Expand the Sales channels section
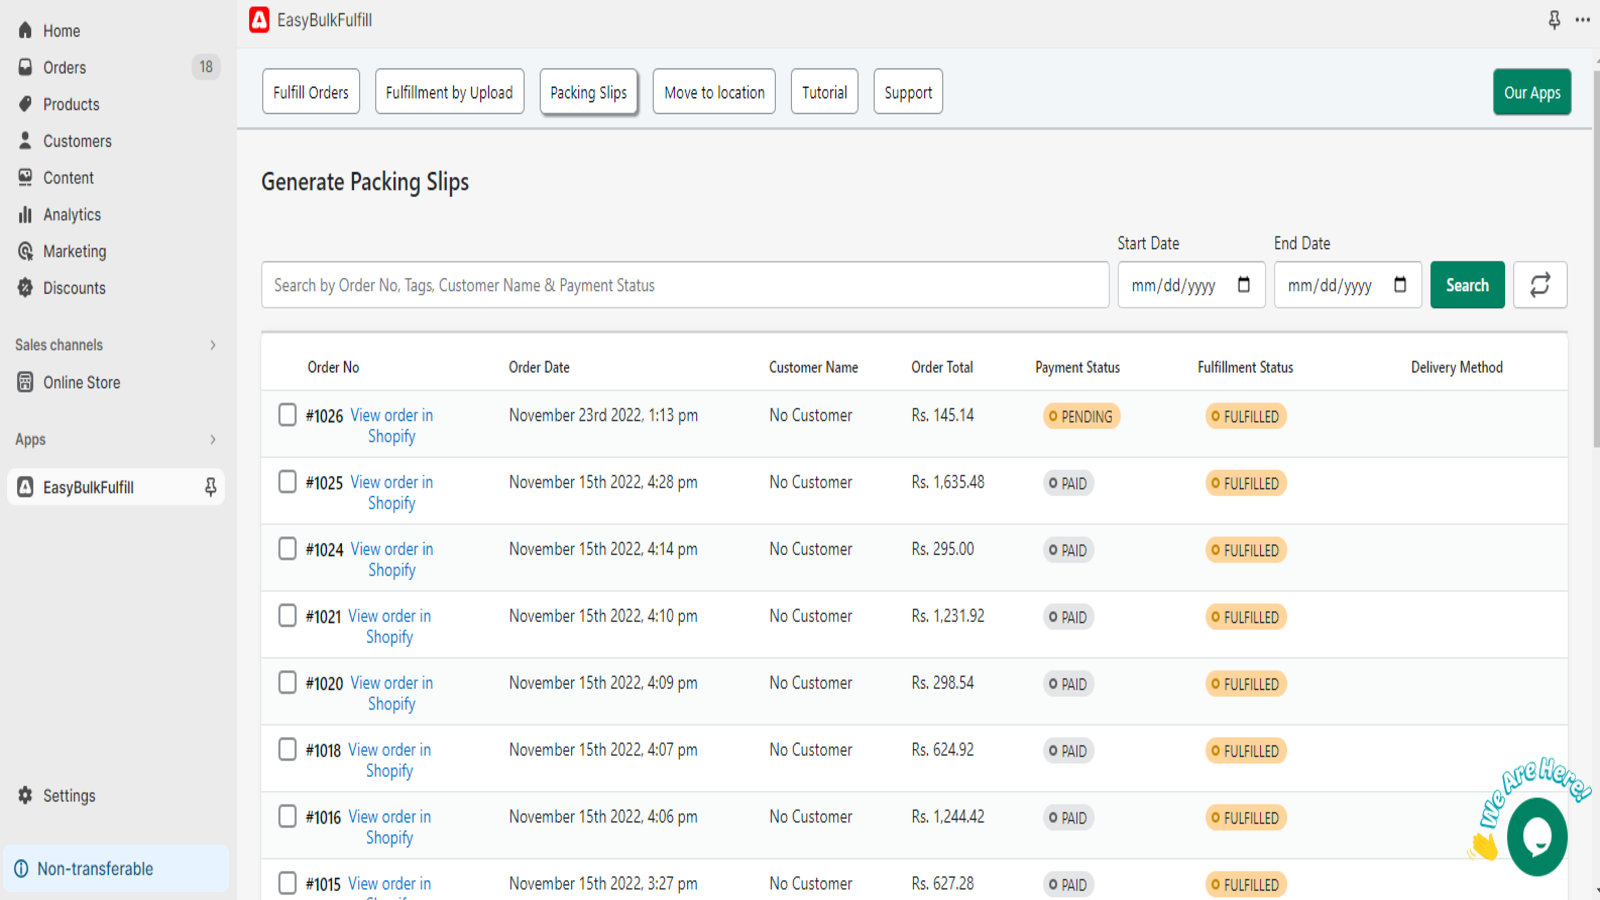The height and width of the screenshot is (900, 1600). point(212,345)
